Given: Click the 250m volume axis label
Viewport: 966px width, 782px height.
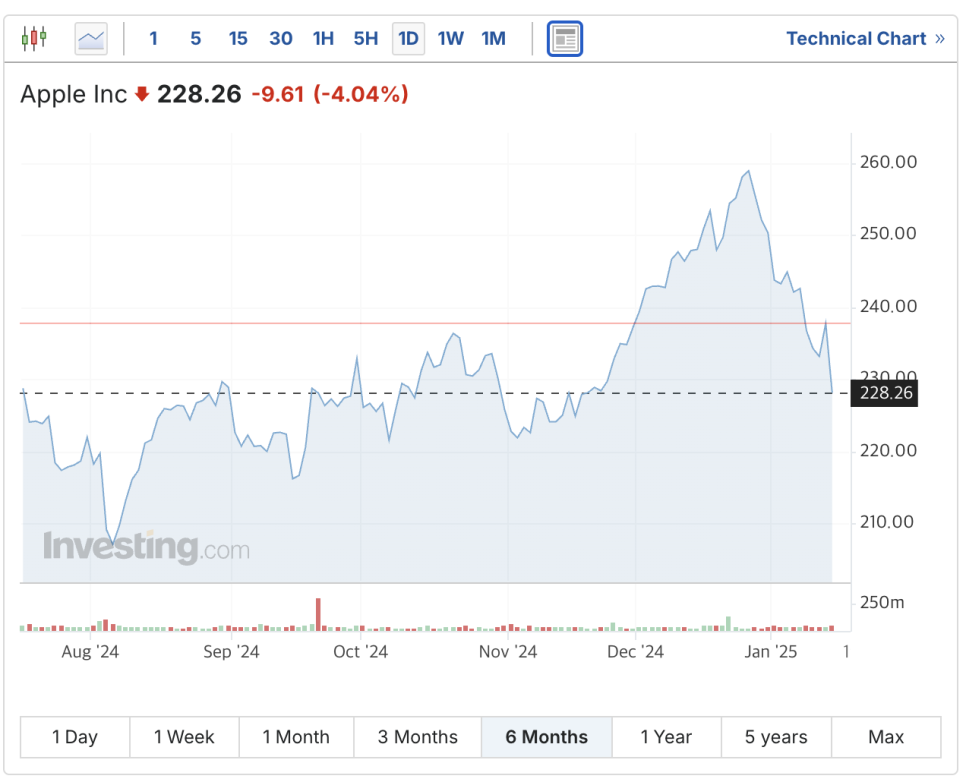Looking at the screenshot, I should [882, 603].
